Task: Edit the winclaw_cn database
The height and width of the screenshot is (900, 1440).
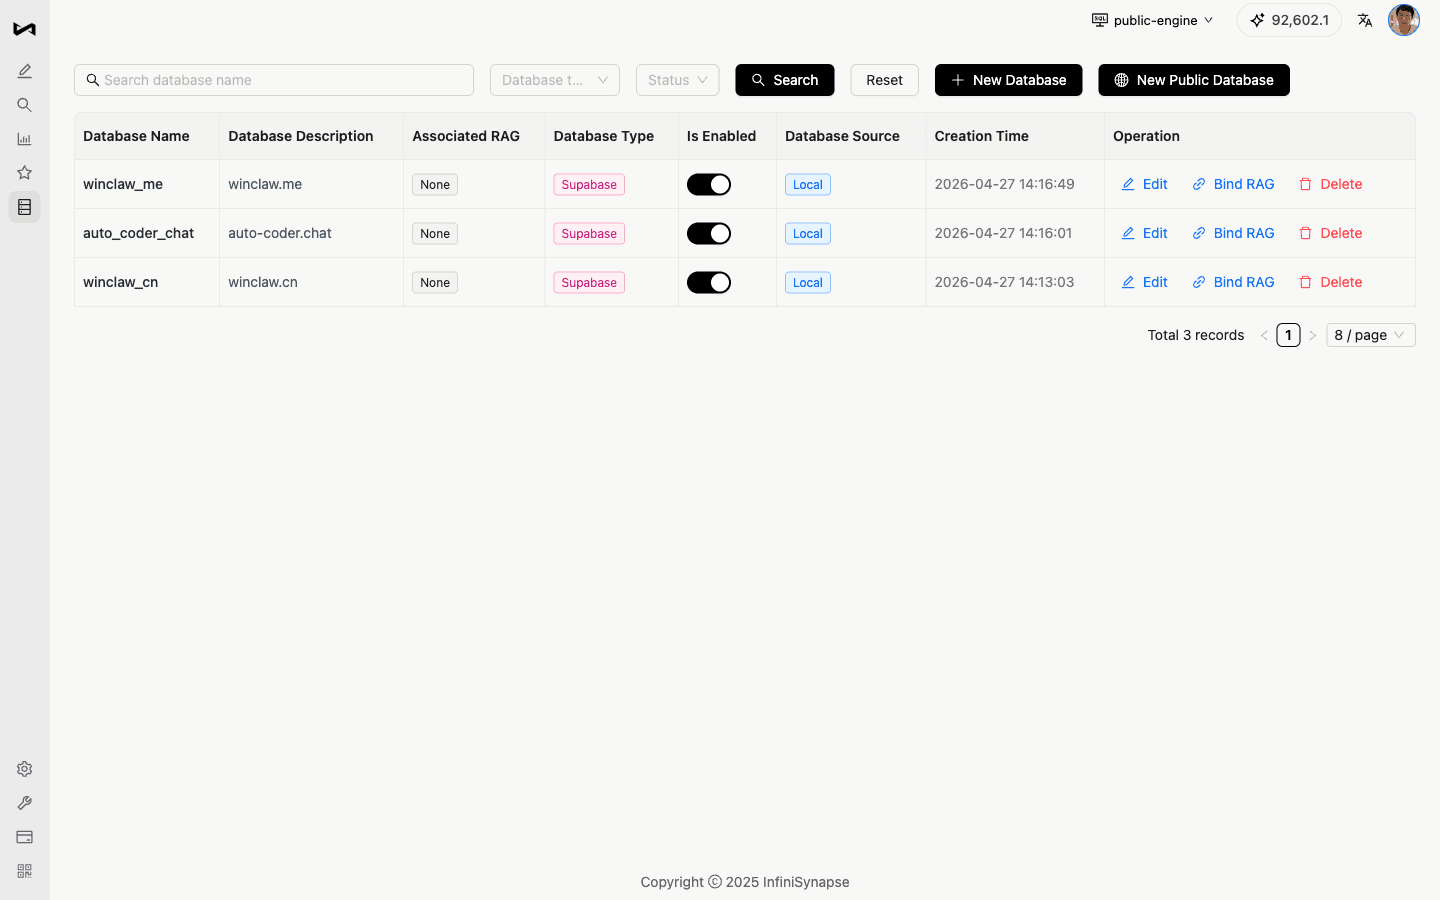Action: [1144, 282]
